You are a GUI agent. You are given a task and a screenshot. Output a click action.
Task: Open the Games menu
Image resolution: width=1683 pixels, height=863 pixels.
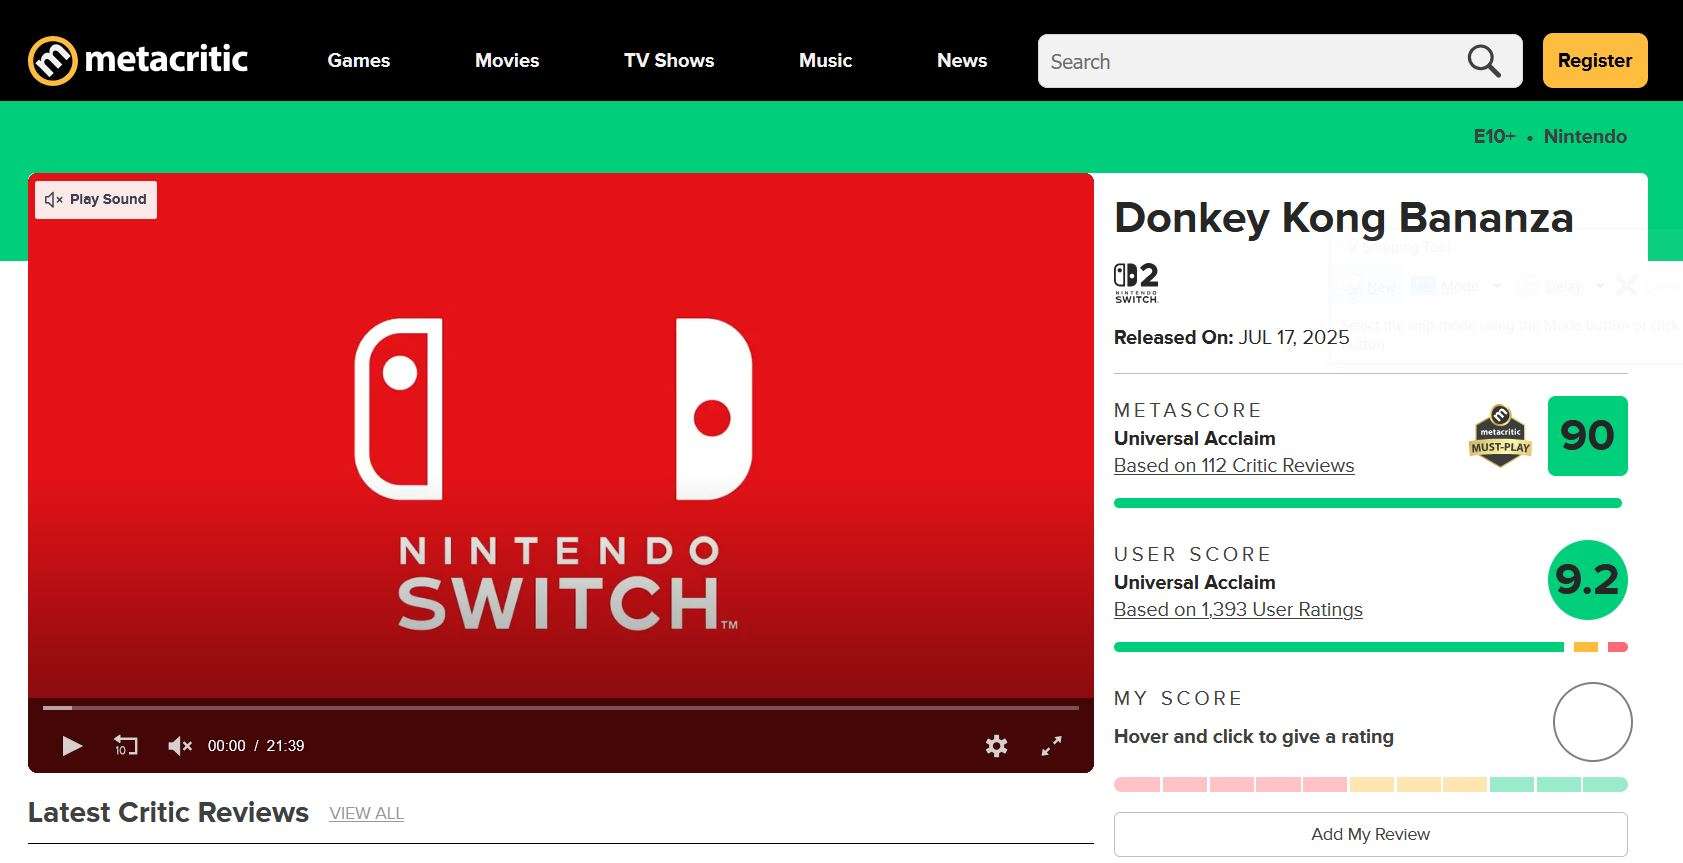(359, 61)
